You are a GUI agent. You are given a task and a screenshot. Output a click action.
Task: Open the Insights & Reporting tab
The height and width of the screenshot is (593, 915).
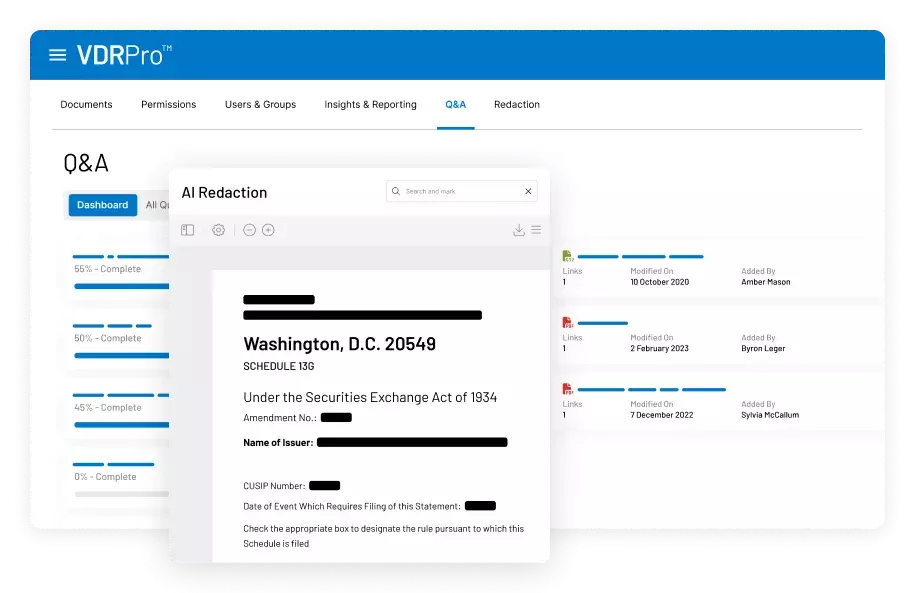(x=370, y=105)
